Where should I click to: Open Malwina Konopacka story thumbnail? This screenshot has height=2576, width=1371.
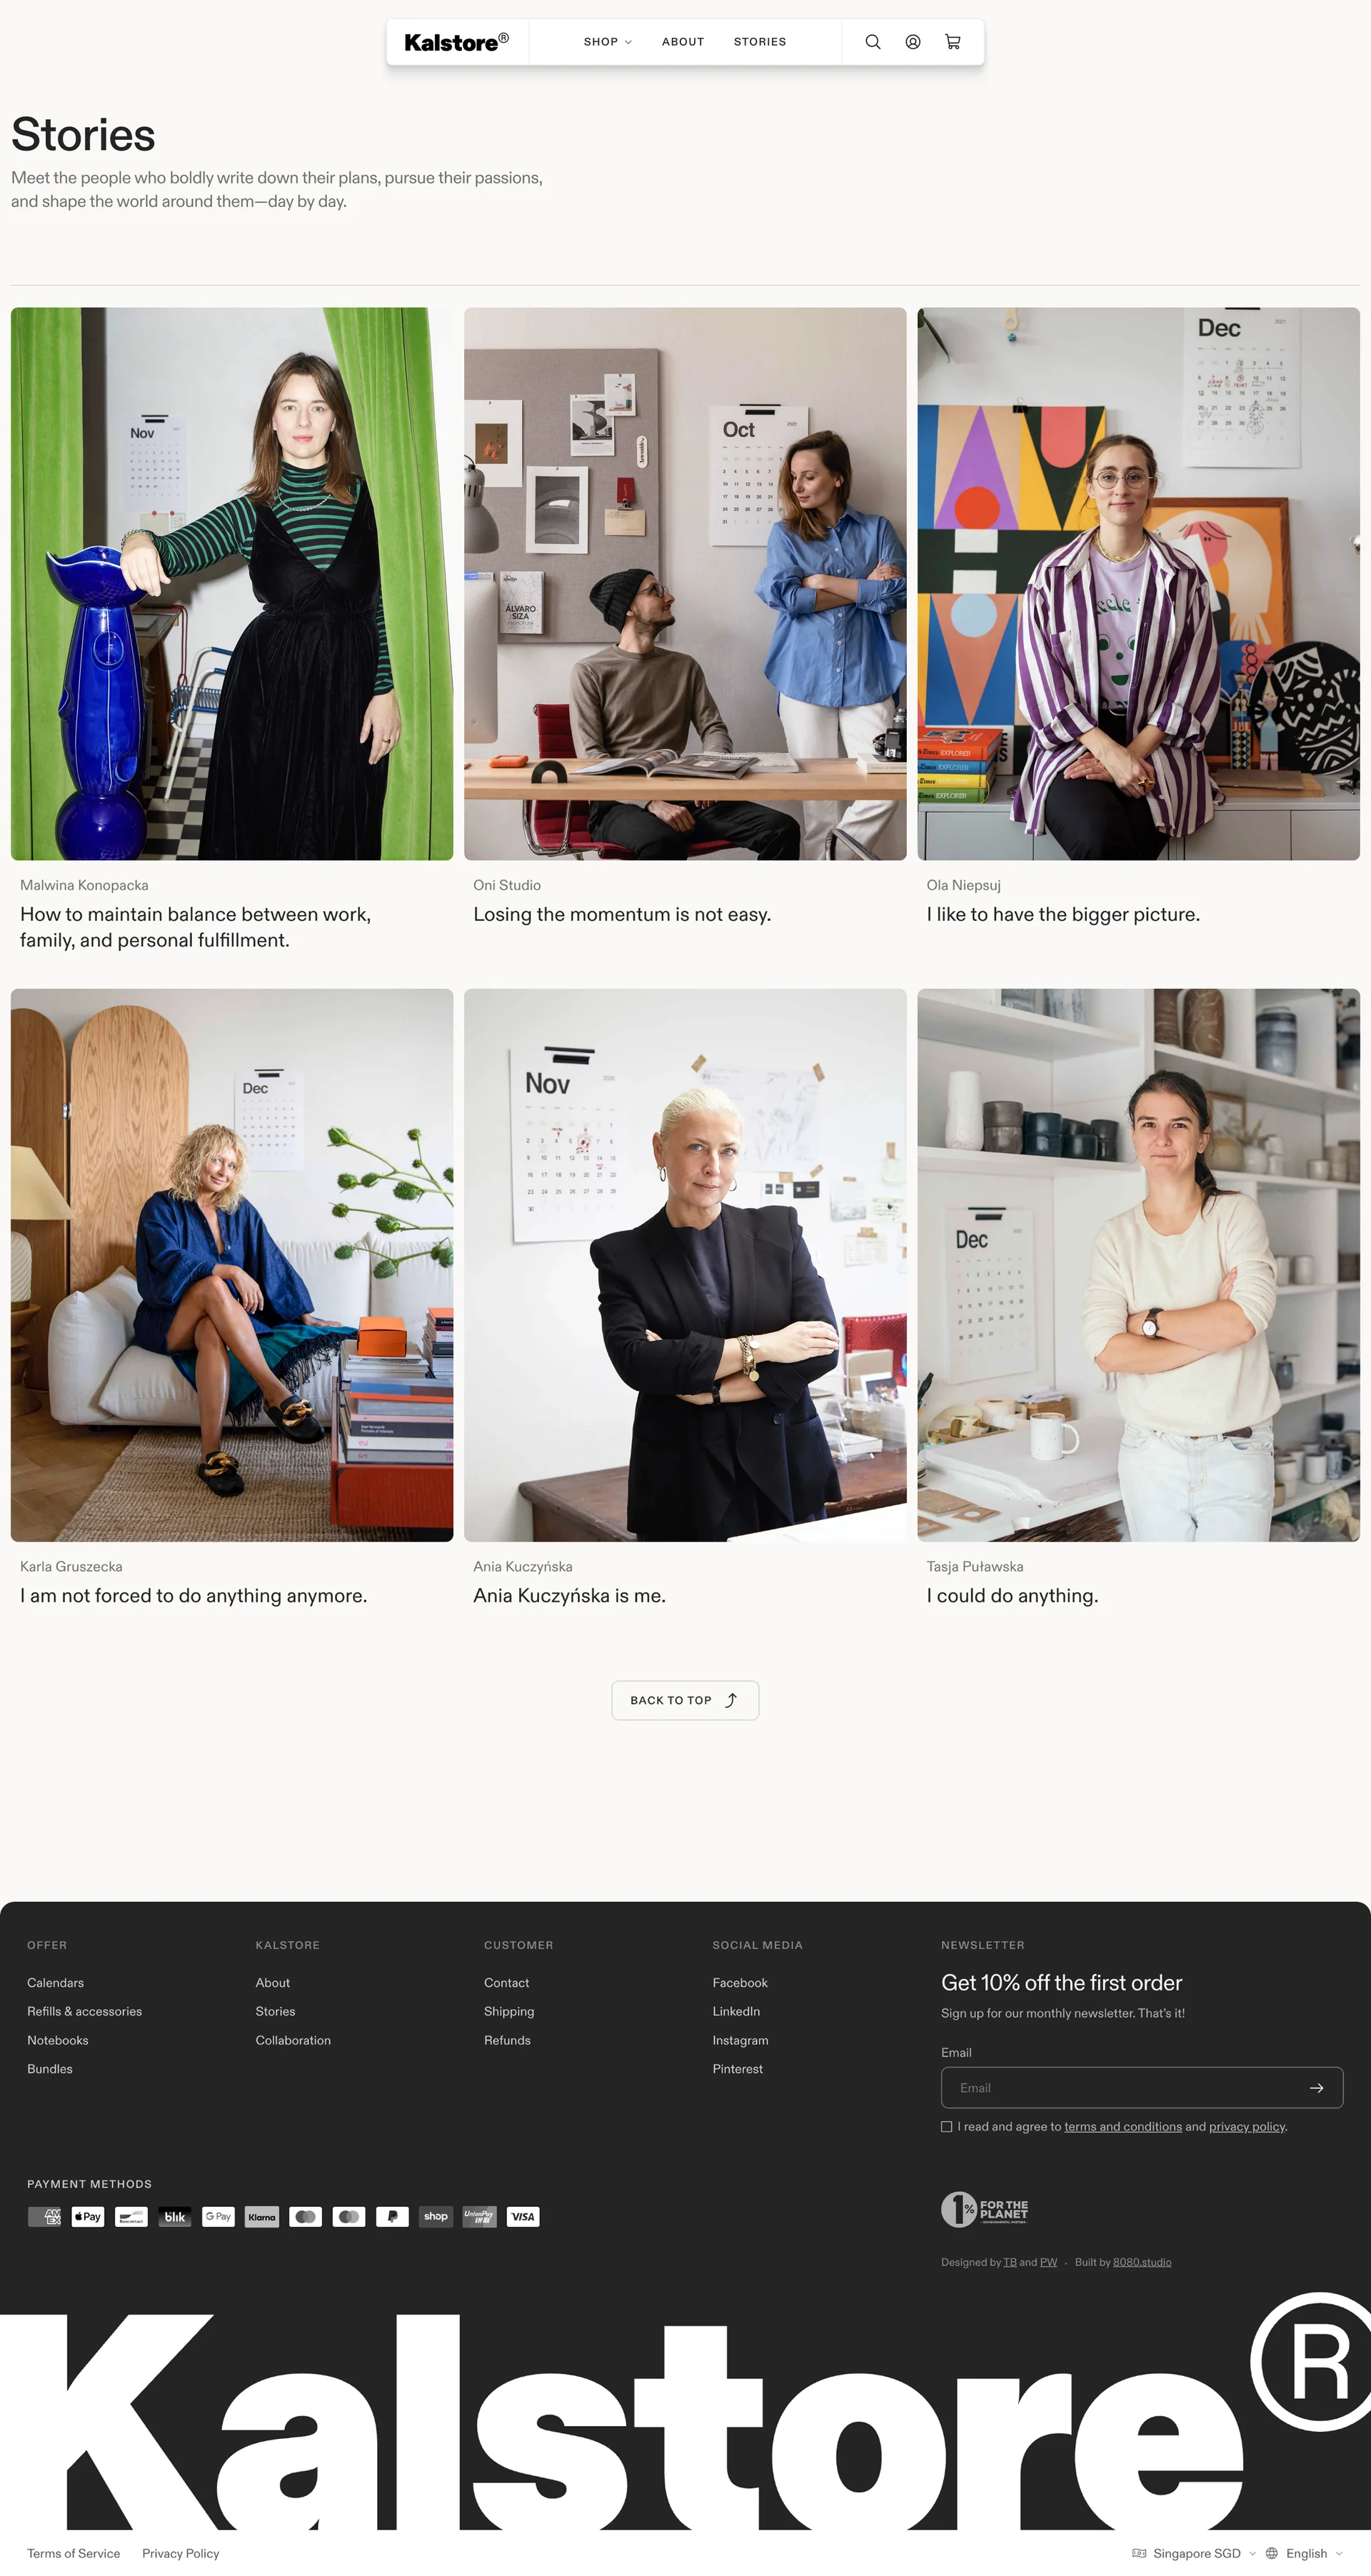click(x=232, y=584)
